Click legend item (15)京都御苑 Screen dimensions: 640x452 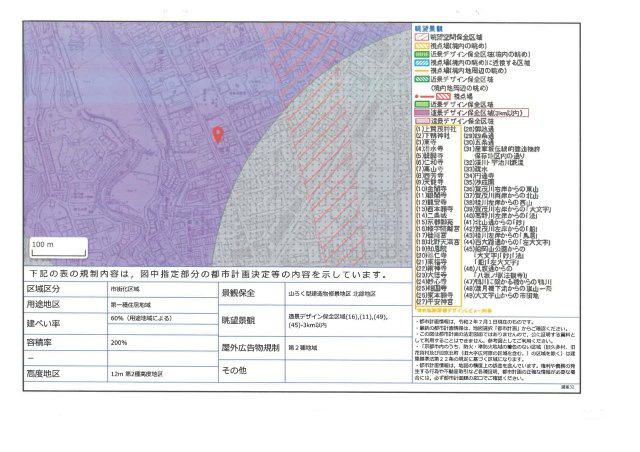(x=434, y=222)
